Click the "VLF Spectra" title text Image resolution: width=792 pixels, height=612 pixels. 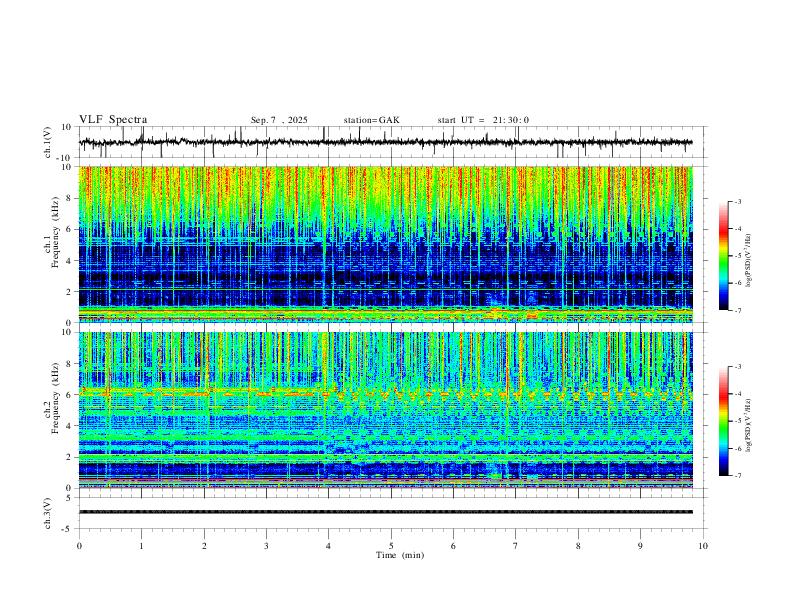click(x=113, y=120)
